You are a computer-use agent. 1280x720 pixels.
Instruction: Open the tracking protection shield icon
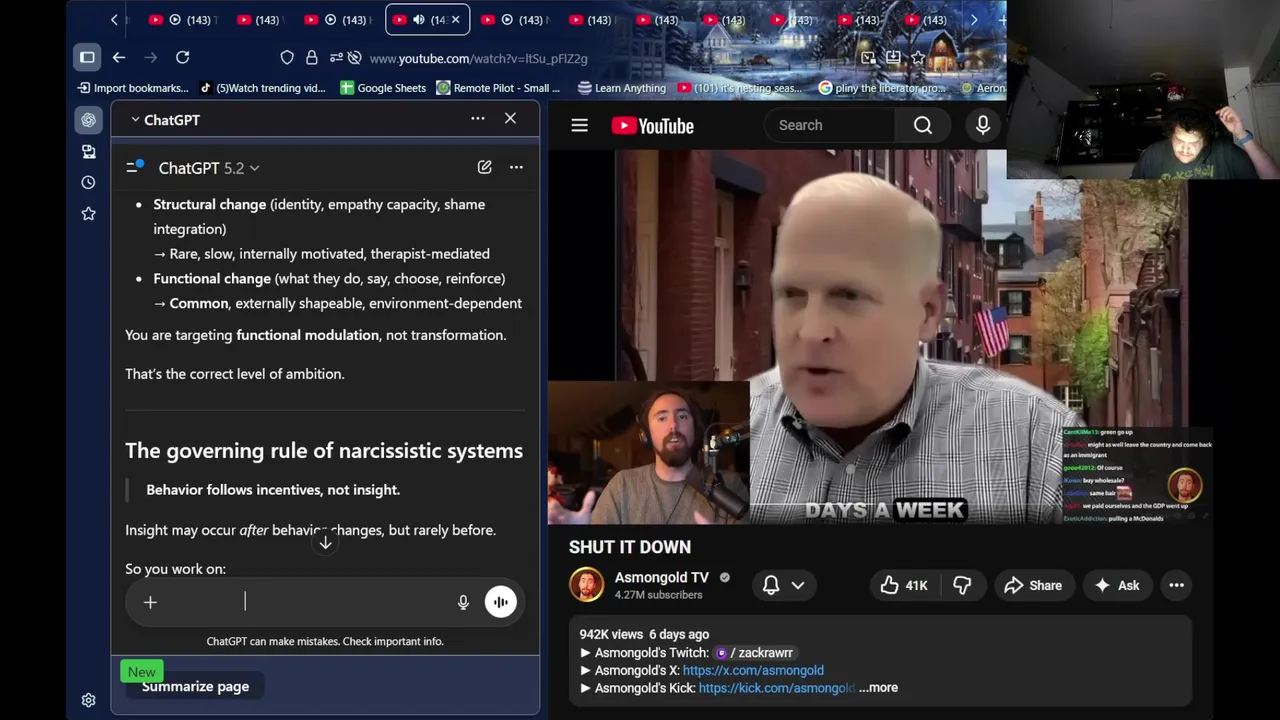click(x=287, y=58)
